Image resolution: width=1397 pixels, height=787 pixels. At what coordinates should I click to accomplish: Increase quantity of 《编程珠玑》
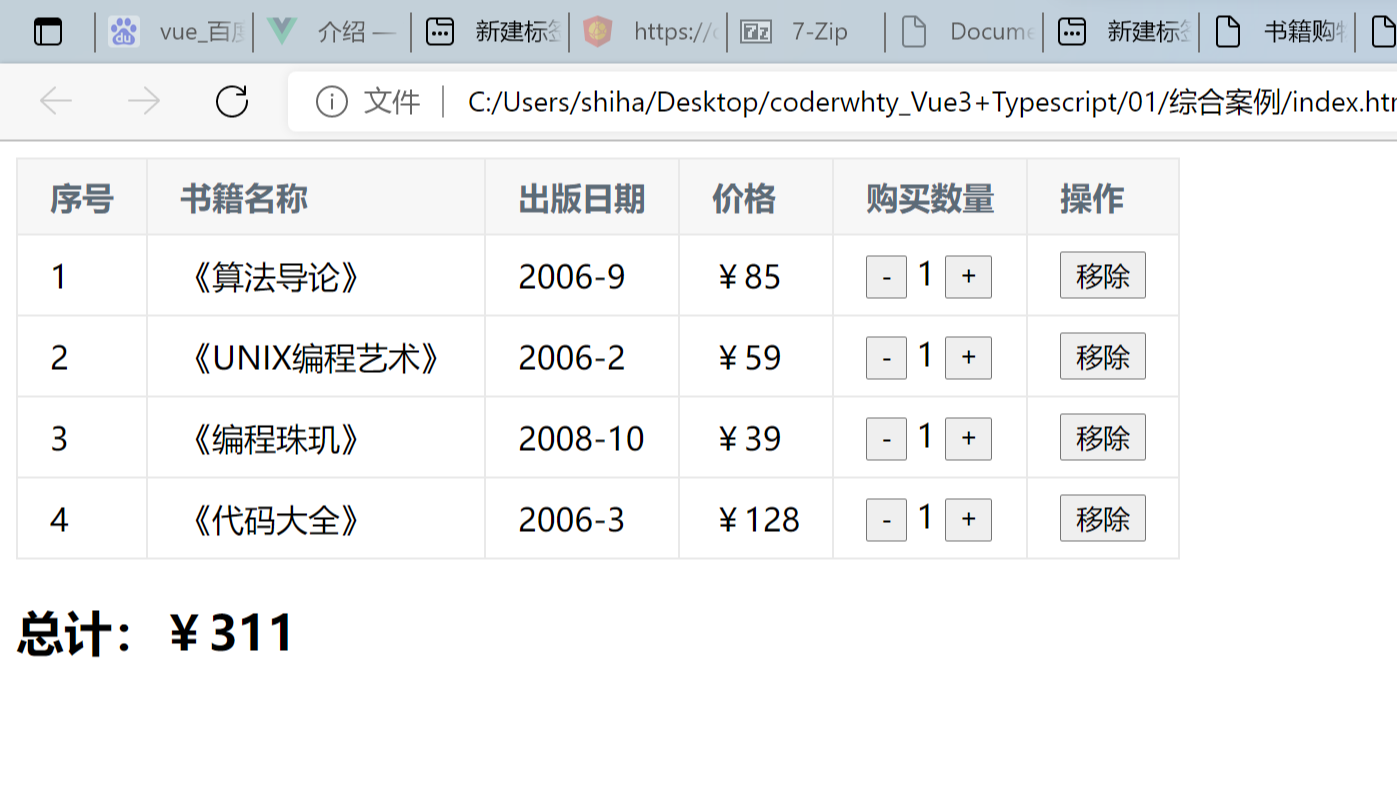point(968,439)
